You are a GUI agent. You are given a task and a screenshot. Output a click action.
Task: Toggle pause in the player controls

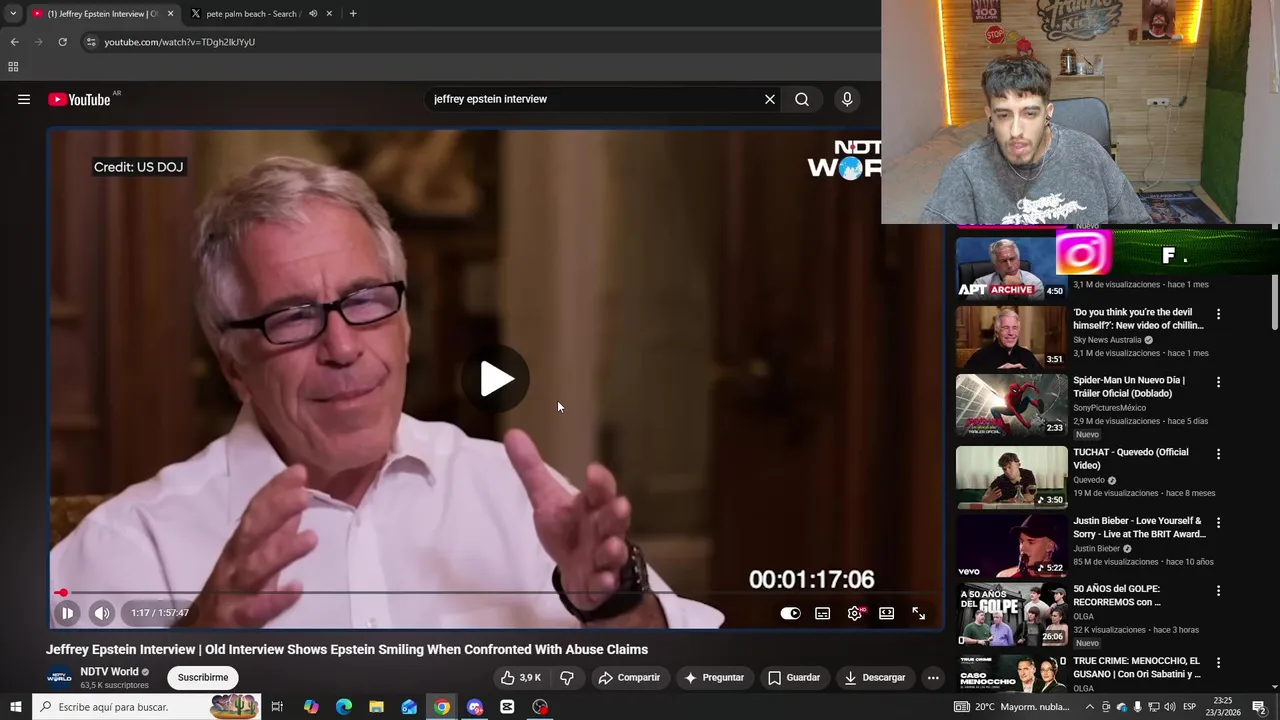pyautogui.click(x=67, y=613)
